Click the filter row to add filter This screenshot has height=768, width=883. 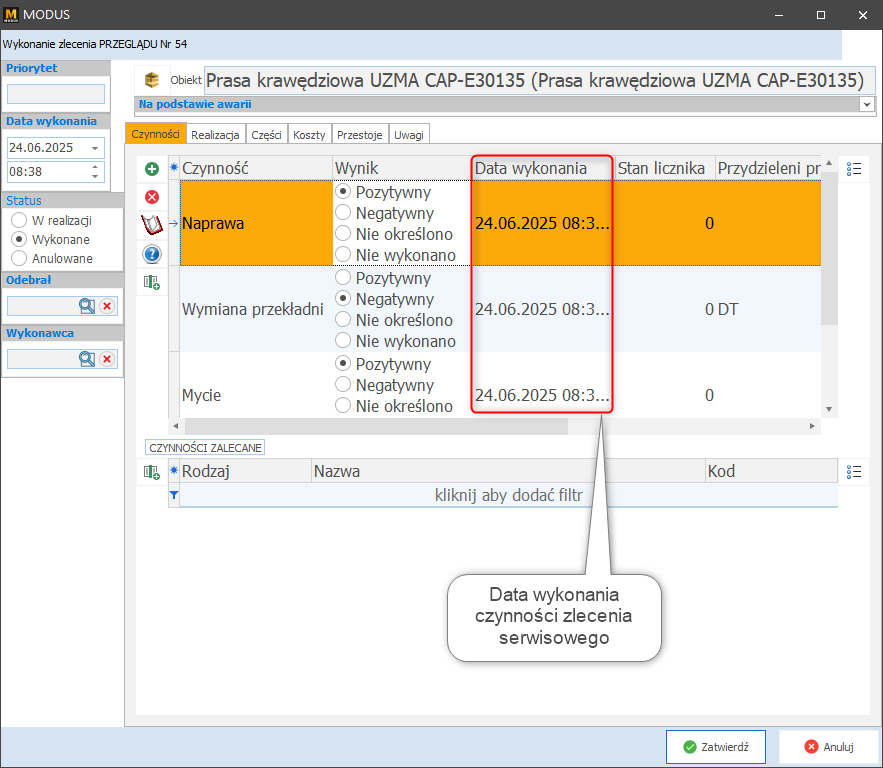coord(508,494)
